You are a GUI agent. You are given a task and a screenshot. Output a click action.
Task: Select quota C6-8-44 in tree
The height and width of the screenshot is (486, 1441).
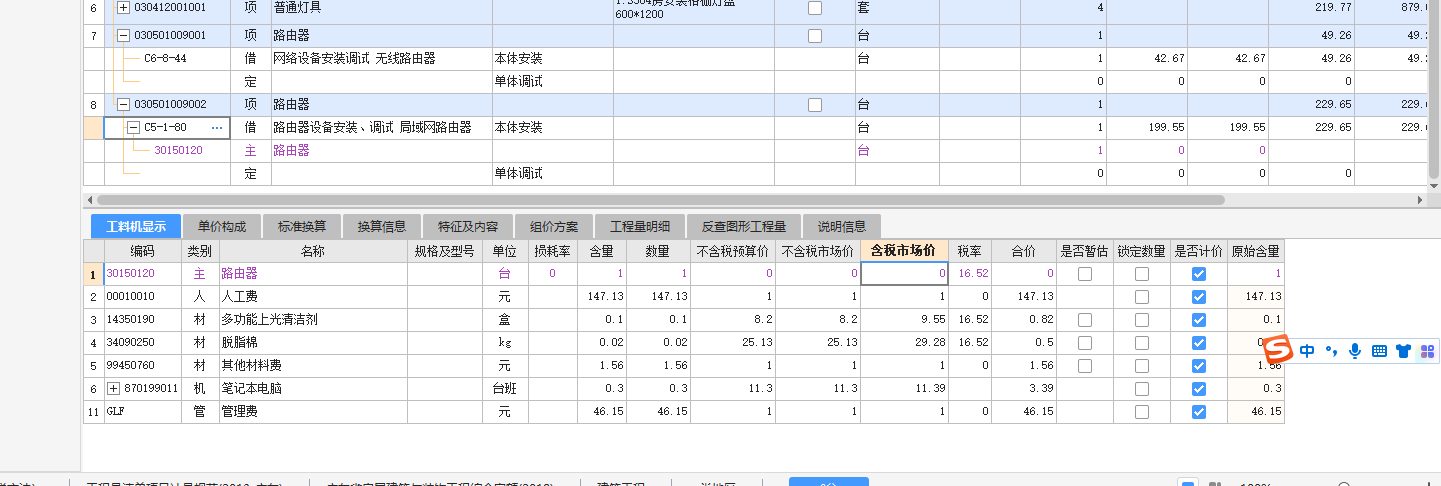coord(165,59)
